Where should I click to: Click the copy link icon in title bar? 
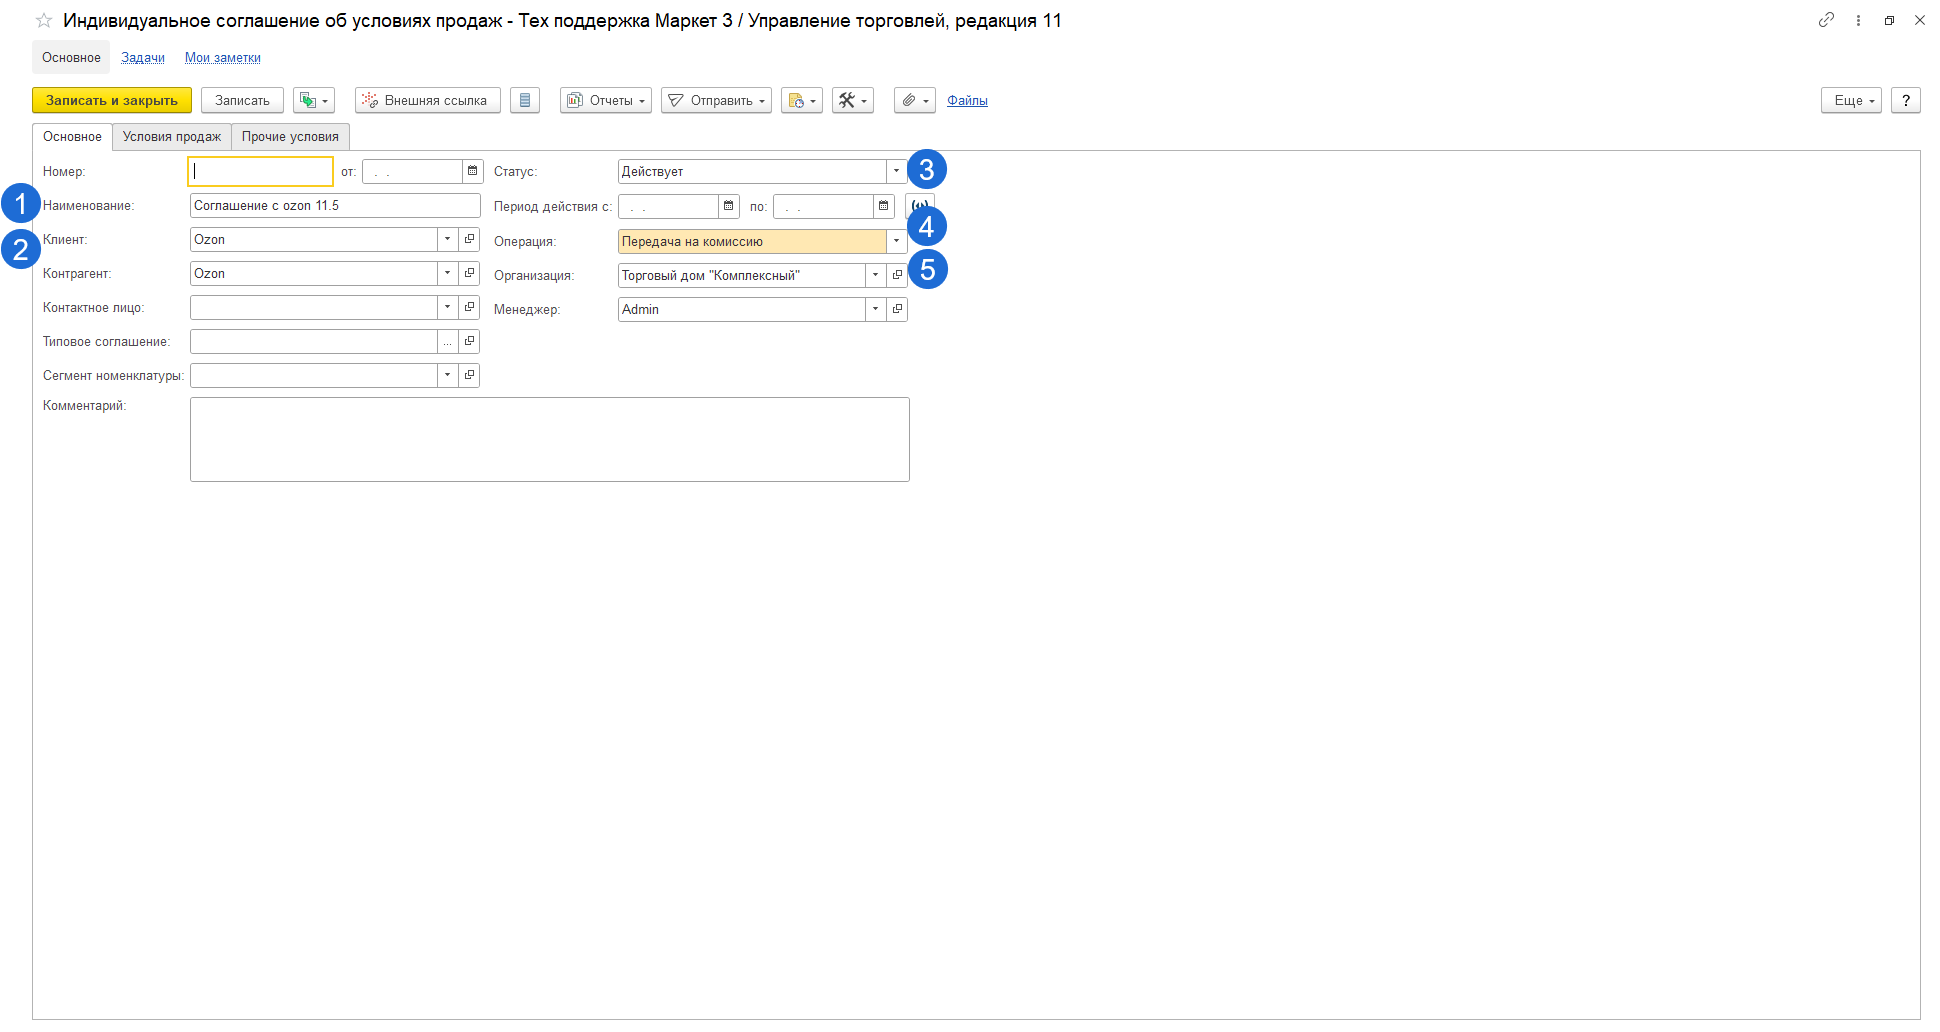pyautogui.click(x=1826, y=20)
